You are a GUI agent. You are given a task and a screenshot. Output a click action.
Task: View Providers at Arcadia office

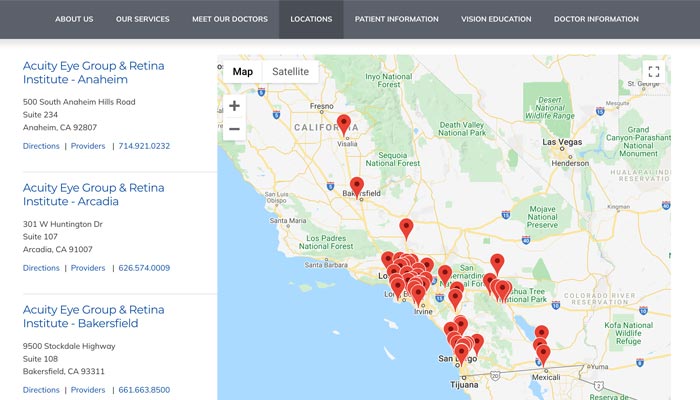pos(88,268)
